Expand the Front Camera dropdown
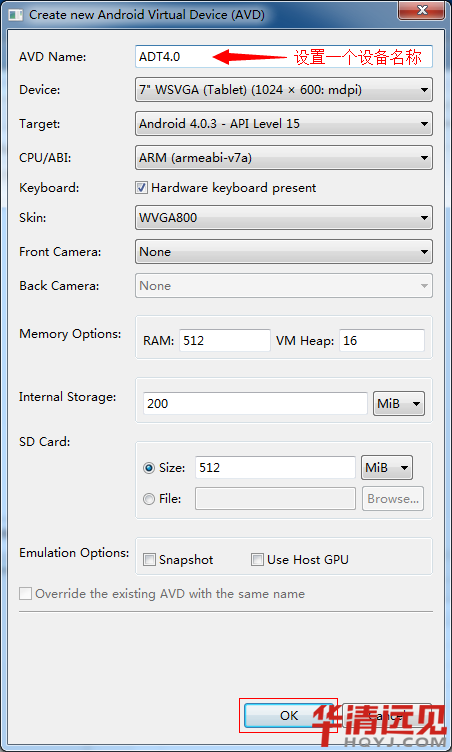Screen dimensions: 452x752 coord(284,252)
